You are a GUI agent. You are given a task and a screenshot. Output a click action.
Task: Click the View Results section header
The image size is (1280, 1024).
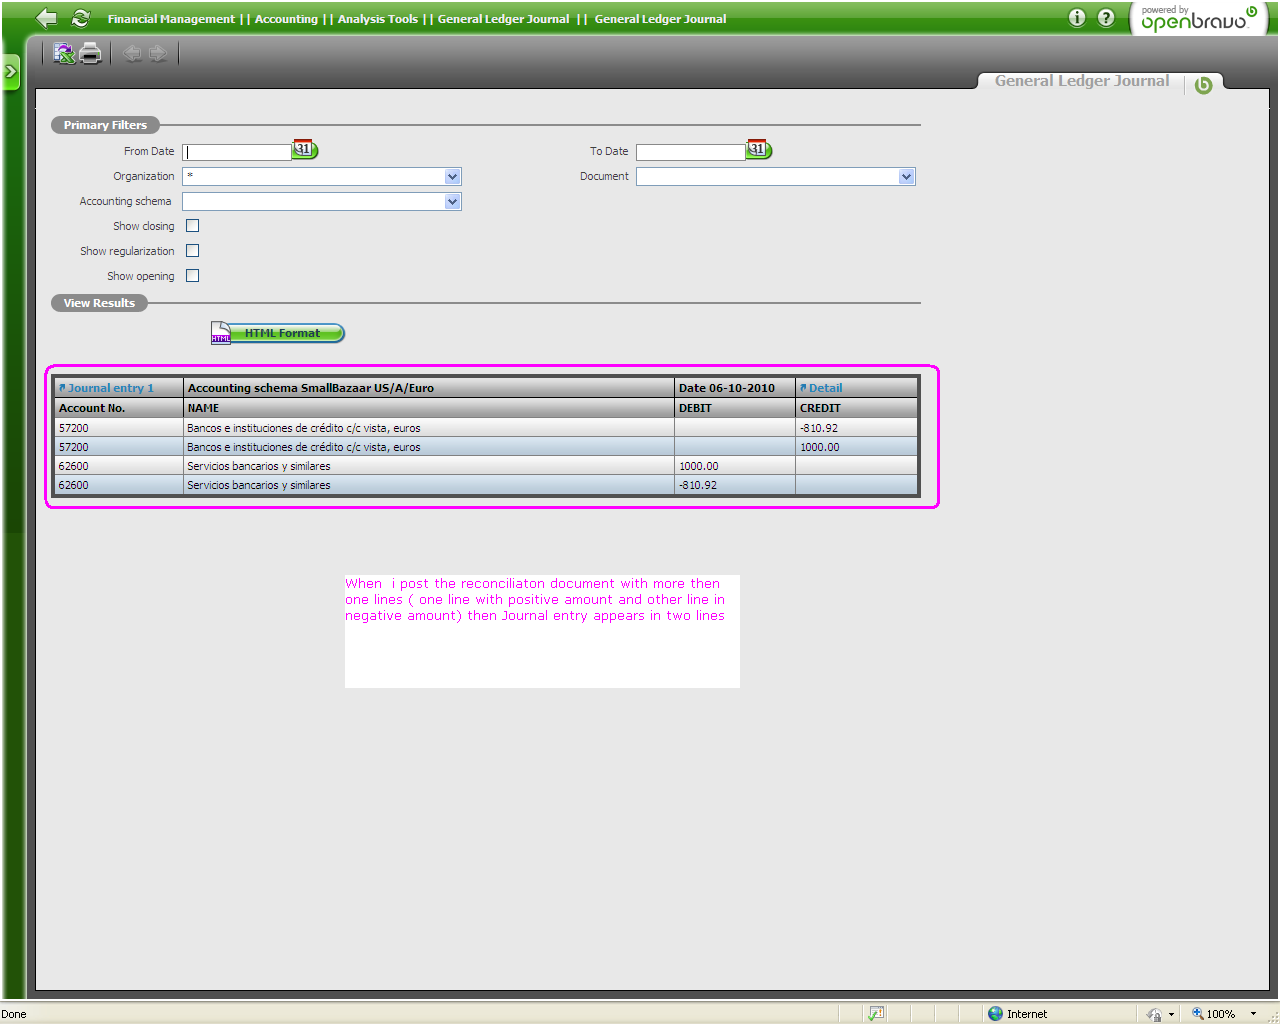click(x=99, y=303)
